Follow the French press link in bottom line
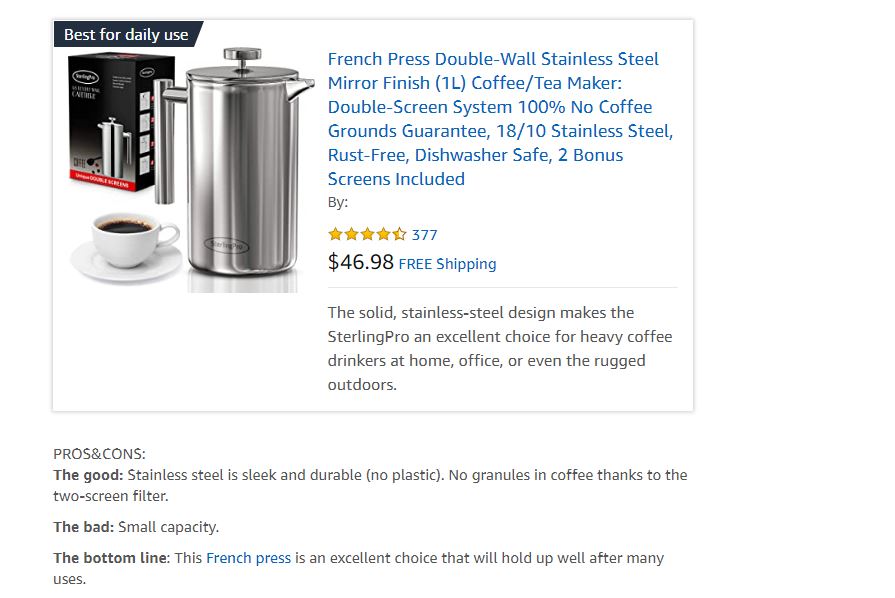 click(248, 558)
